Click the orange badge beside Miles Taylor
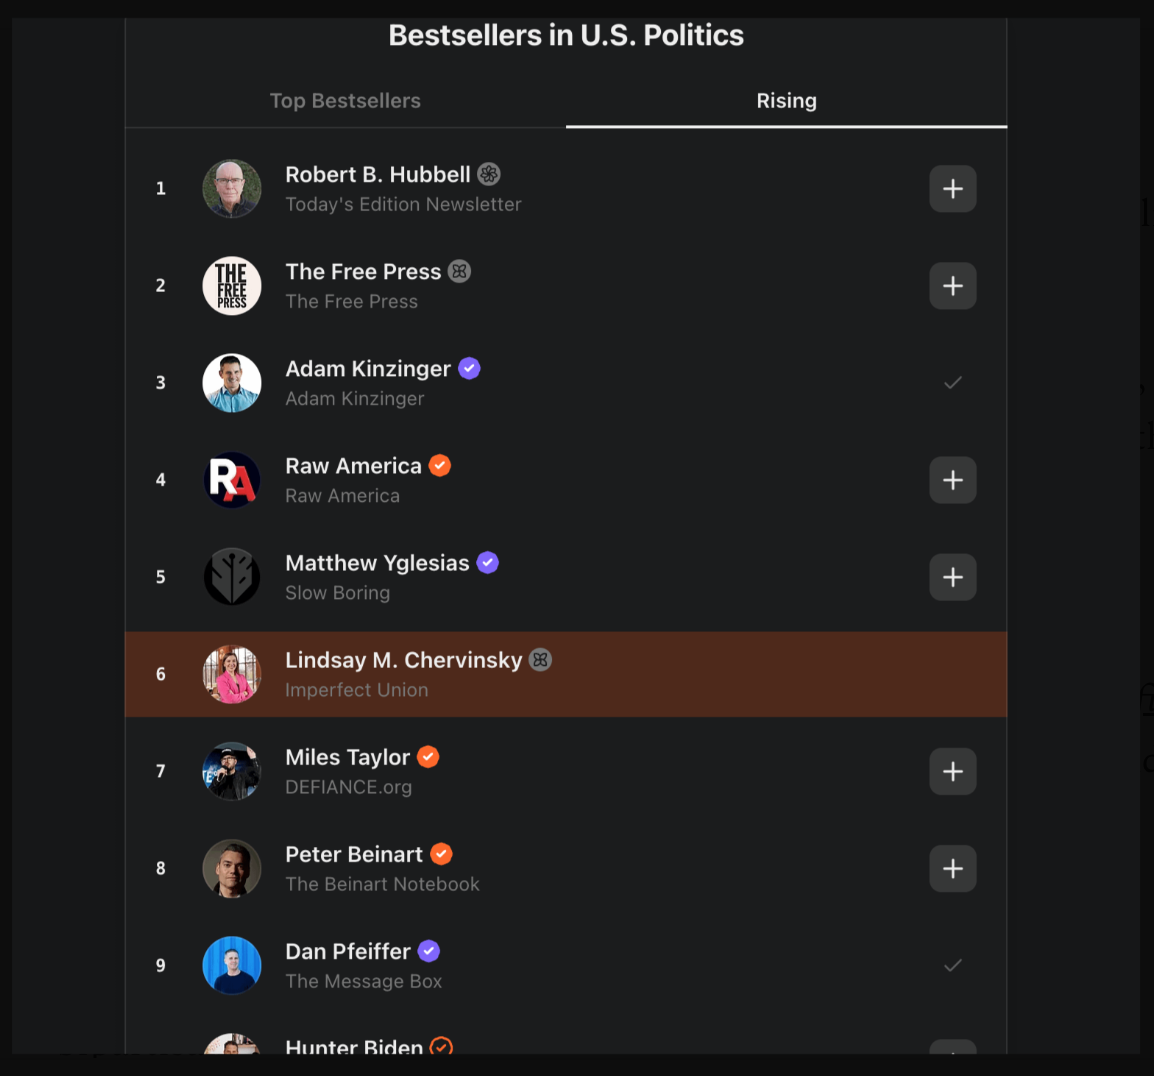Viewport: 1154px width, 1076px height. pyautogui.click(x=428, y=757)
